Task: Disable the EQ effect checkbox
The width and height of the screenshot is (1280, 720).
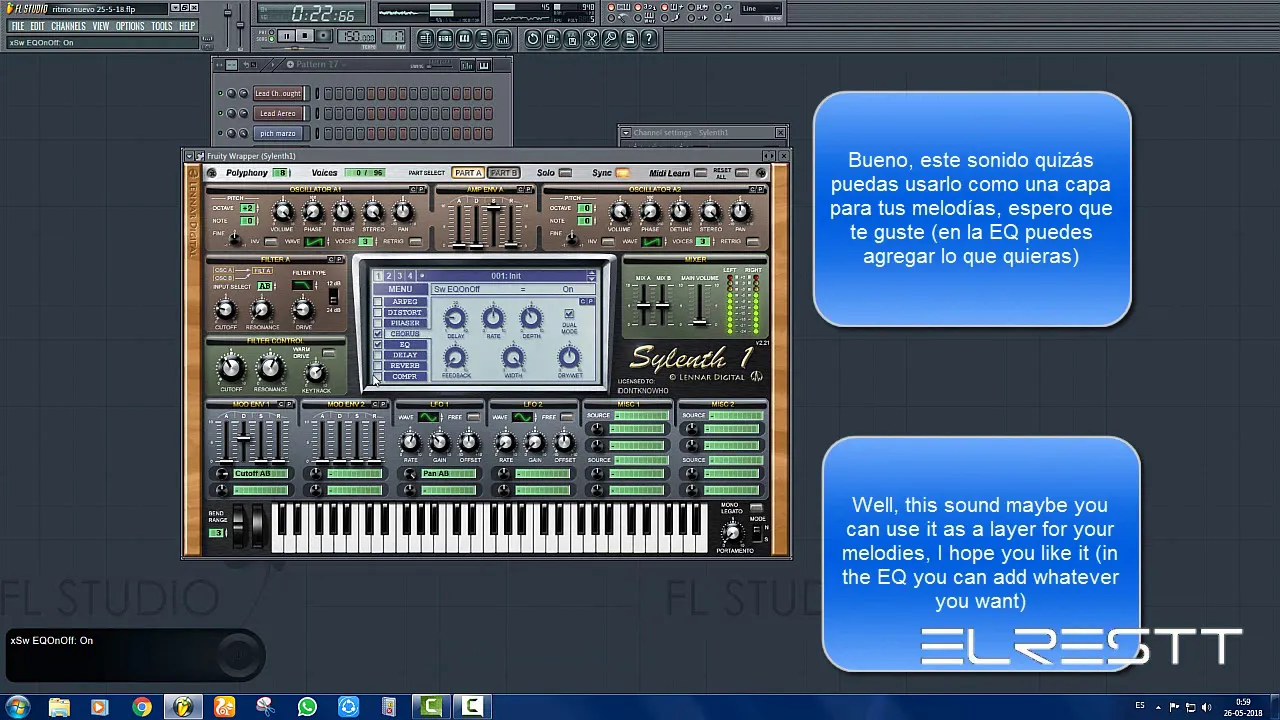Action: [378, 345]
